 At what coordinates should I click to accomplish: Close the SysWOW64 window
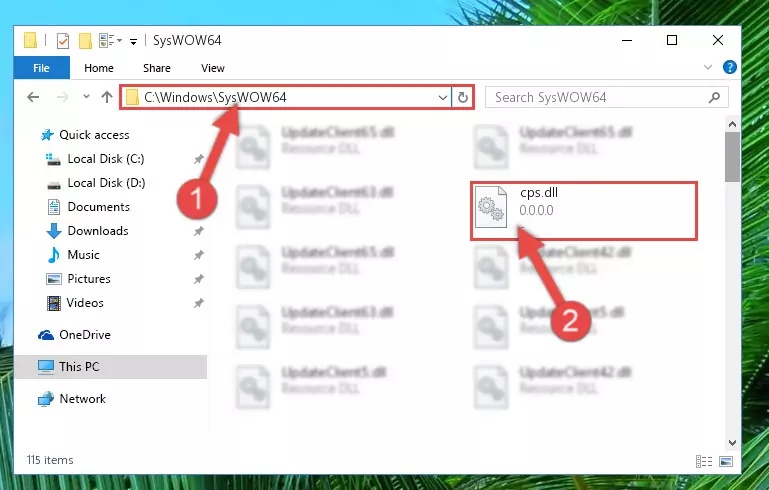pyautogui.click(x=718, y=40)
